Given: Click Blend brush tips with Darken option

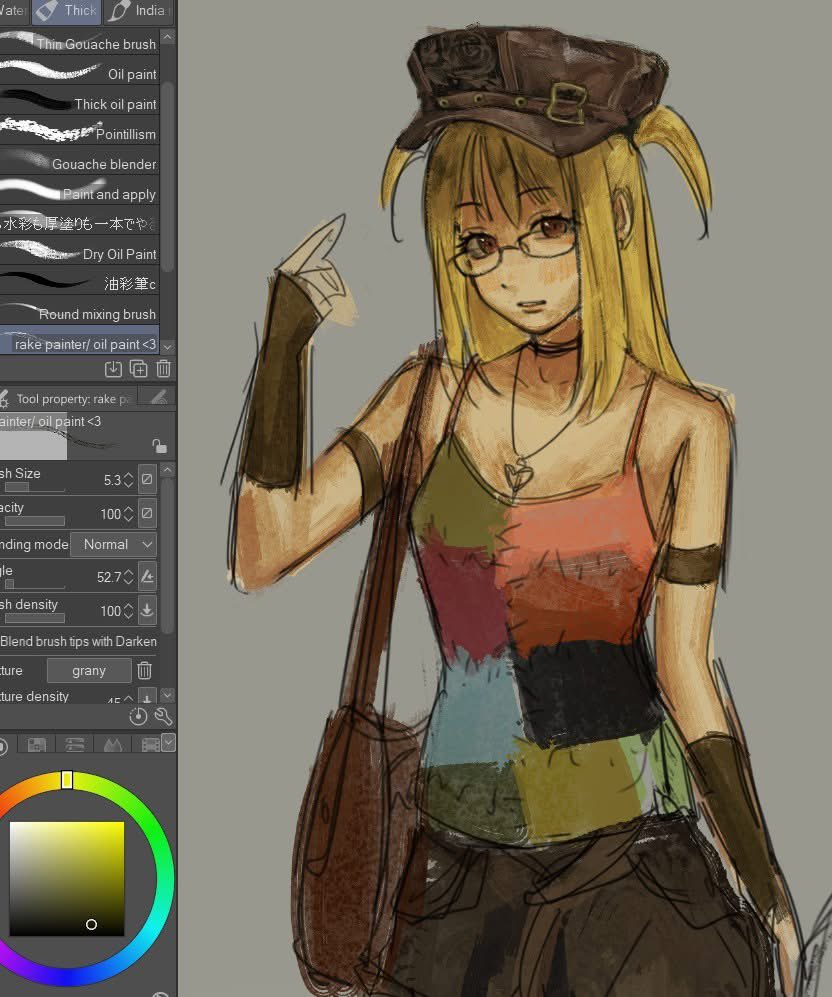Looking at the screenshot, I should pos(78,641).
